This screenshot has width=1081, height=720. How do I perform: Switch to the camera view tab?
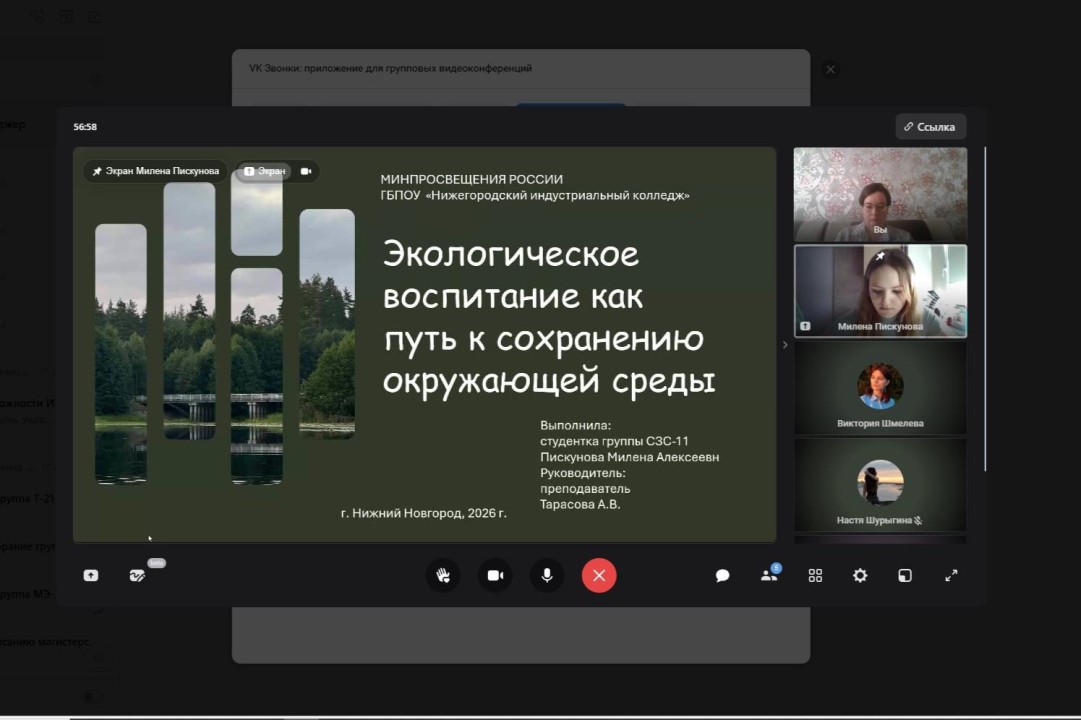[x=306, y=171]
